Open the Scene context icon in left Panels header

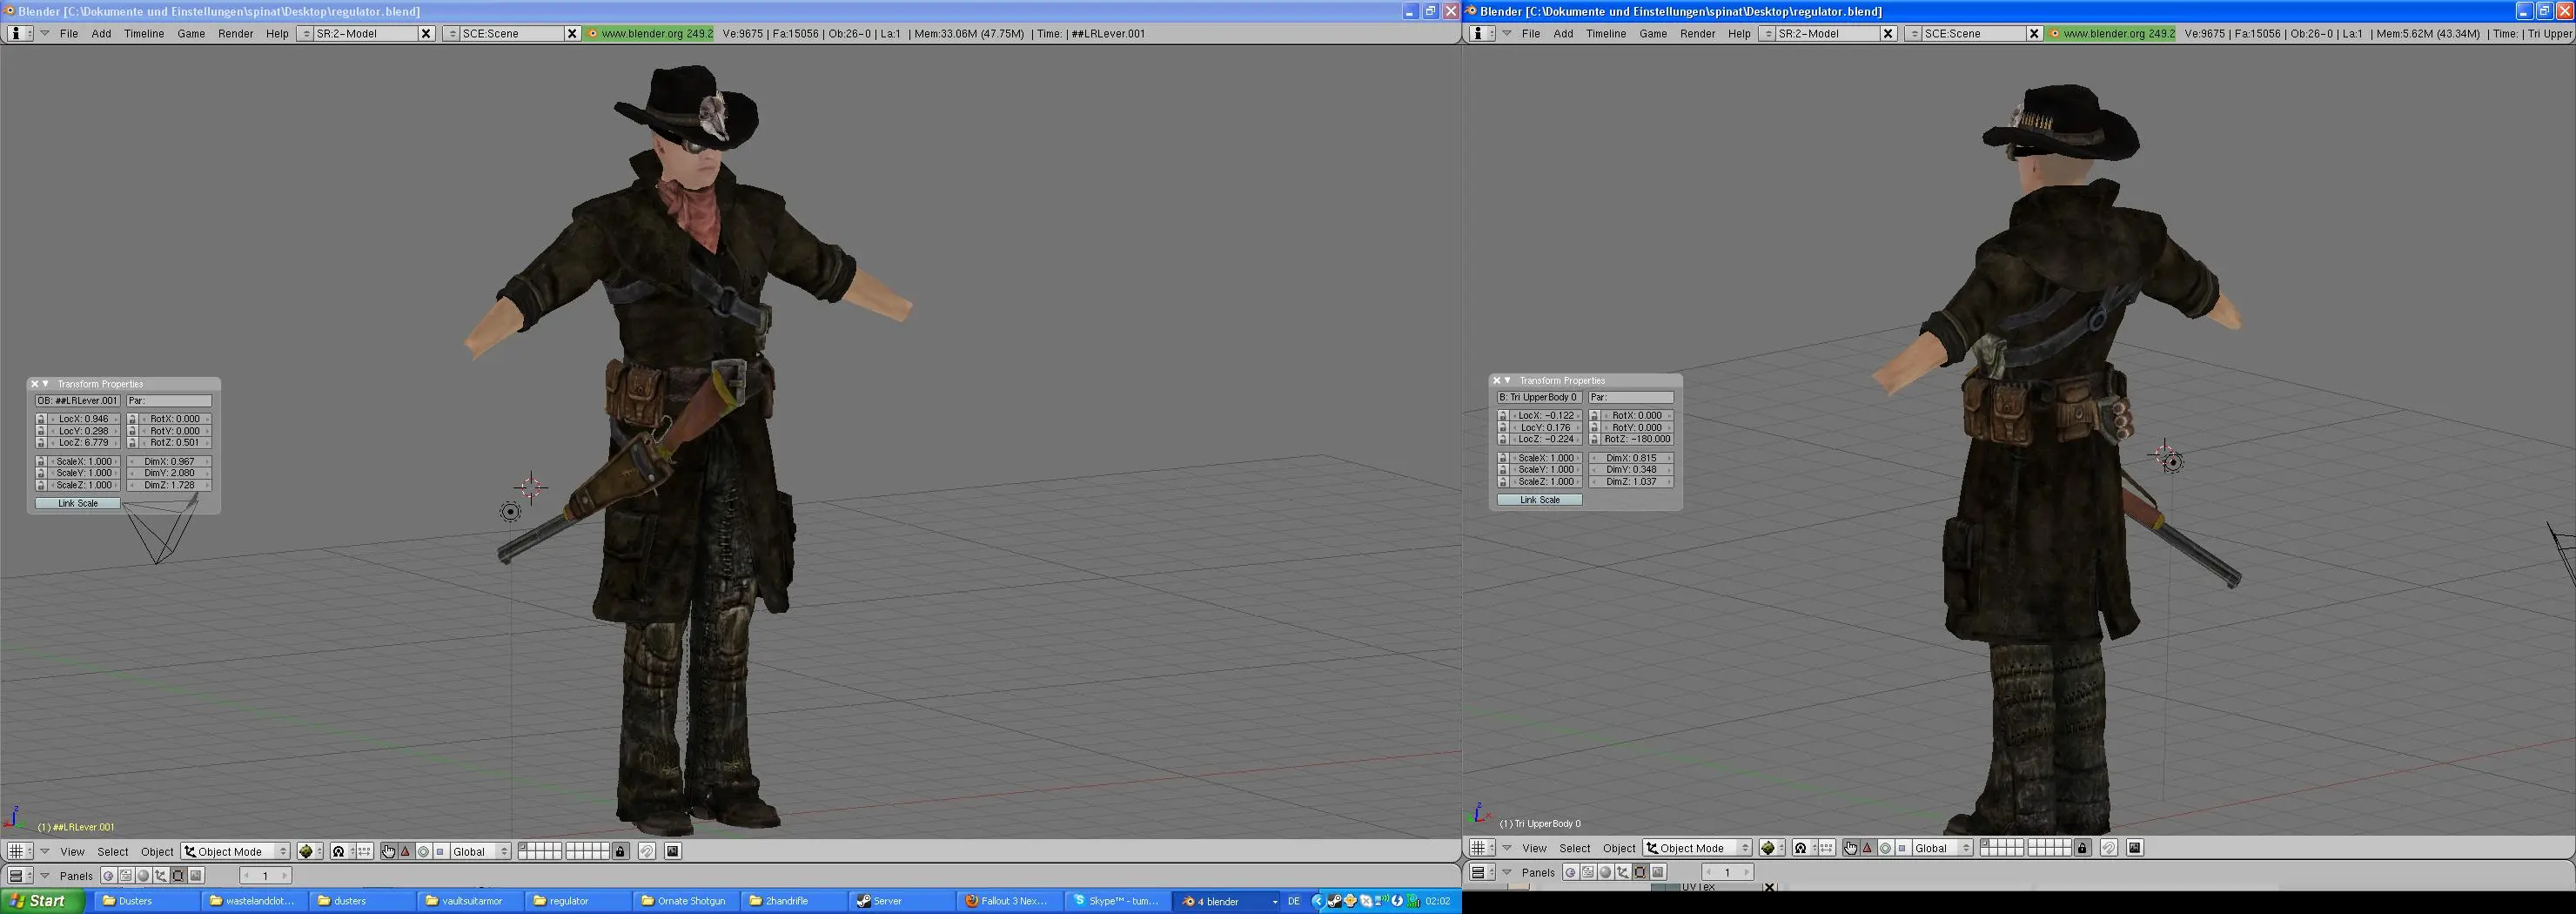pos(196,876)
